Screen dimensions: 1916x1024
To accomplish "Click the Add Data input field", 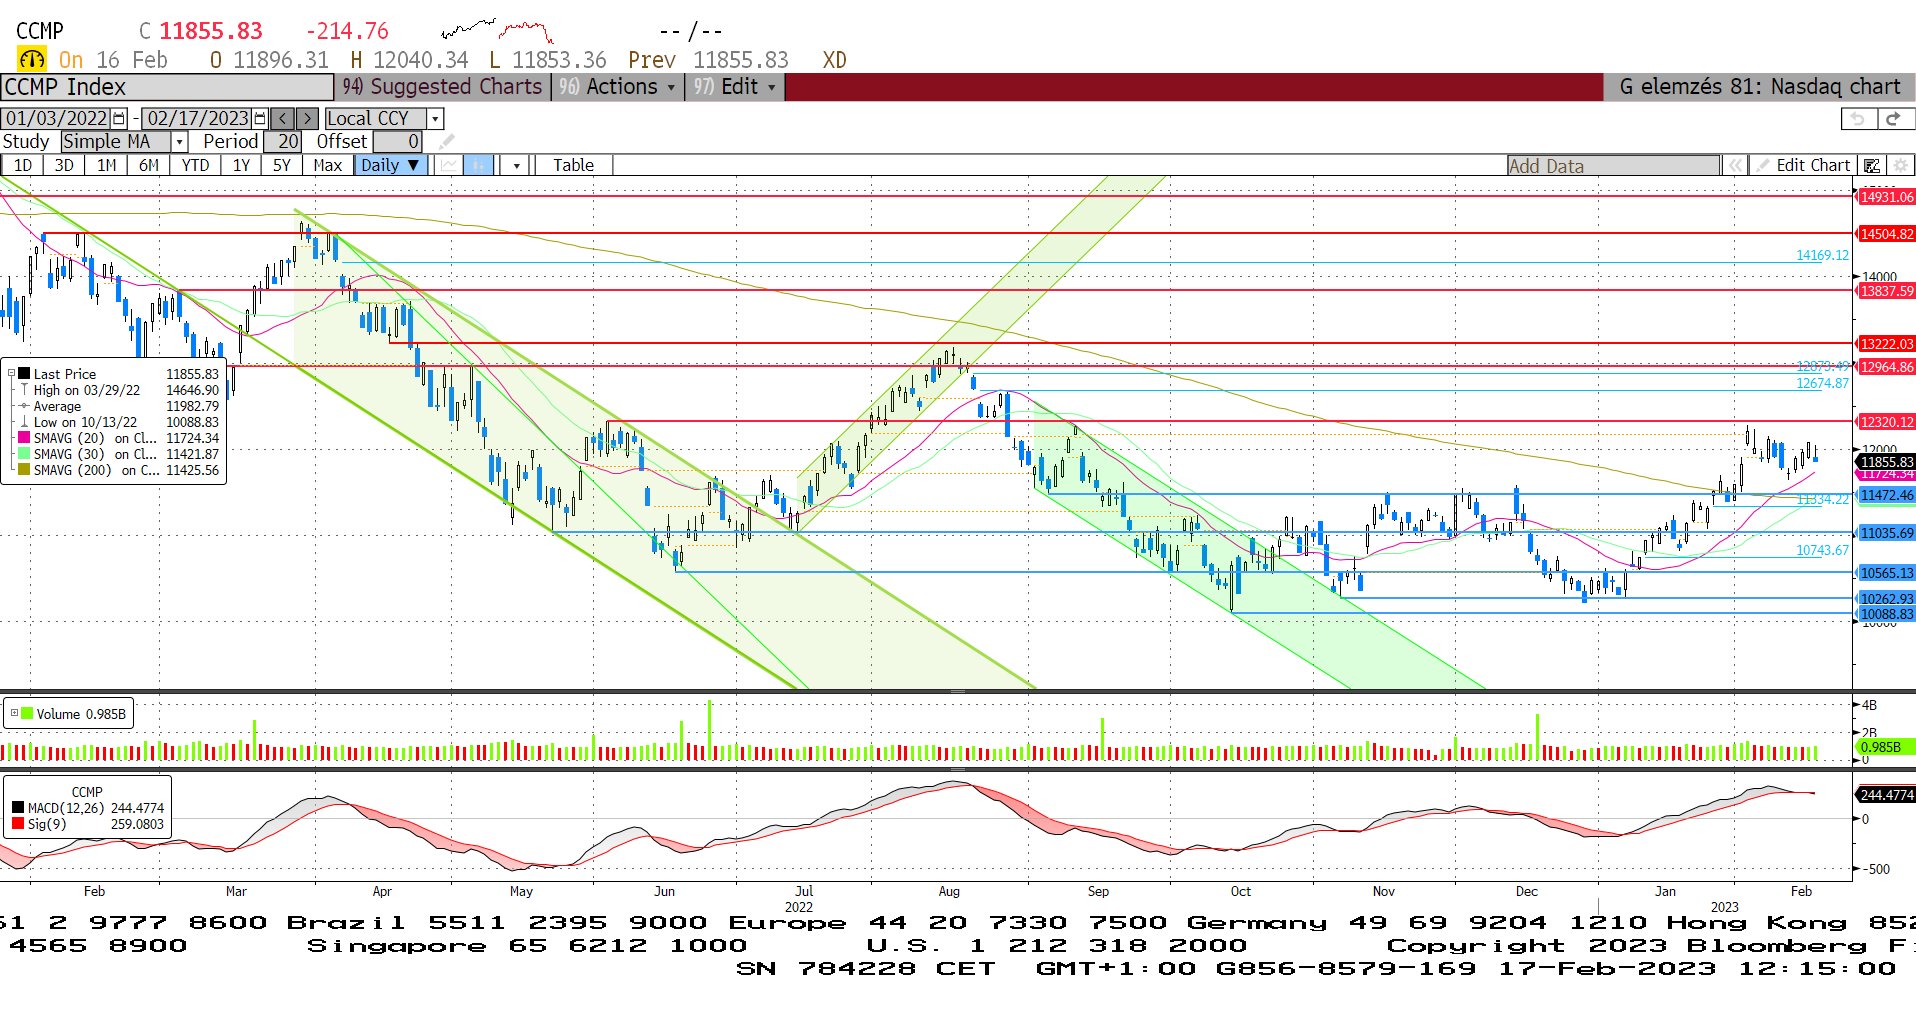I will click(x=1613, y=166).
